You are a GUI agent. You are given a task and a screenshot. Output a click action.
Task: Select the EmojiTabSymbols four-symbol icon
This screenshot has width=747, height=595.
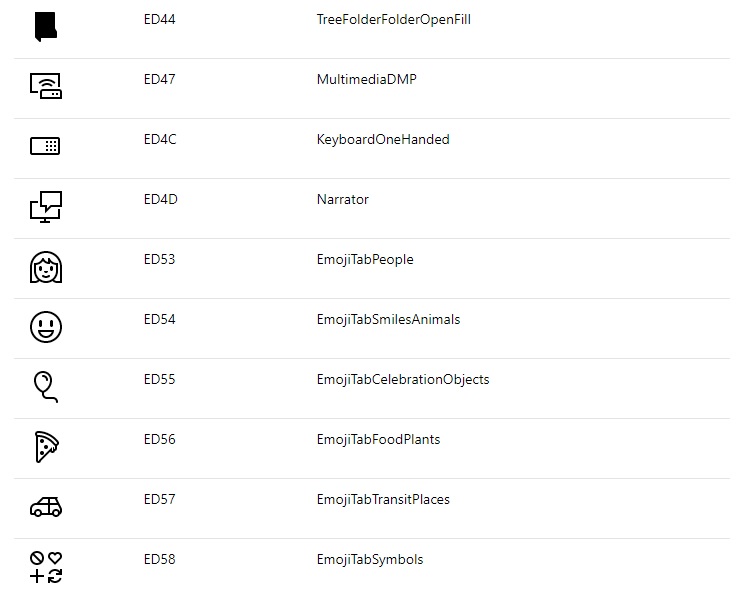pyautogui.click(x=46, y=567)
